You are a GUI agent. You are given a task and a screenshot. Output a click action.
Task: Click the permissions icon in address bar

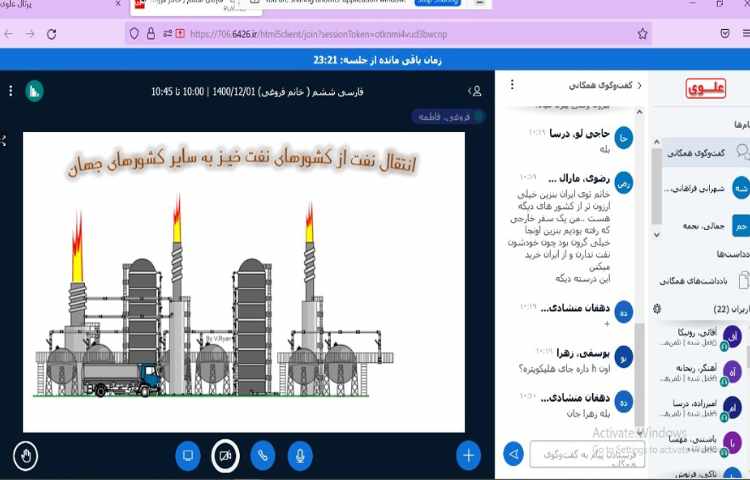(167, 34)
